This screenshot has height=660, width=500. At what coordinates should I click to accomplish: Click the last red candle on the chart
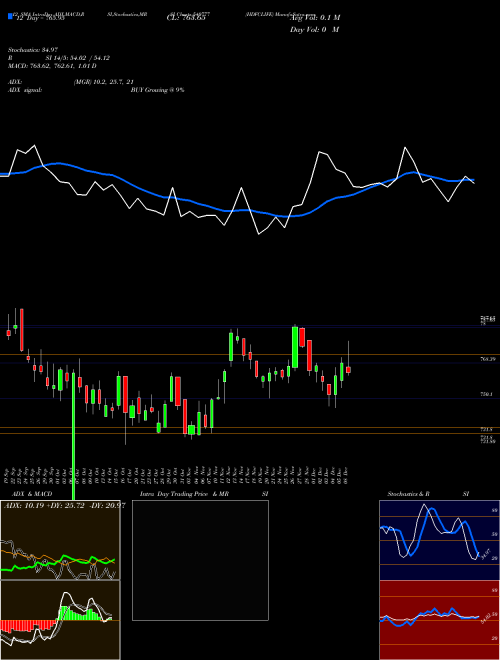(x=348, y=370)
